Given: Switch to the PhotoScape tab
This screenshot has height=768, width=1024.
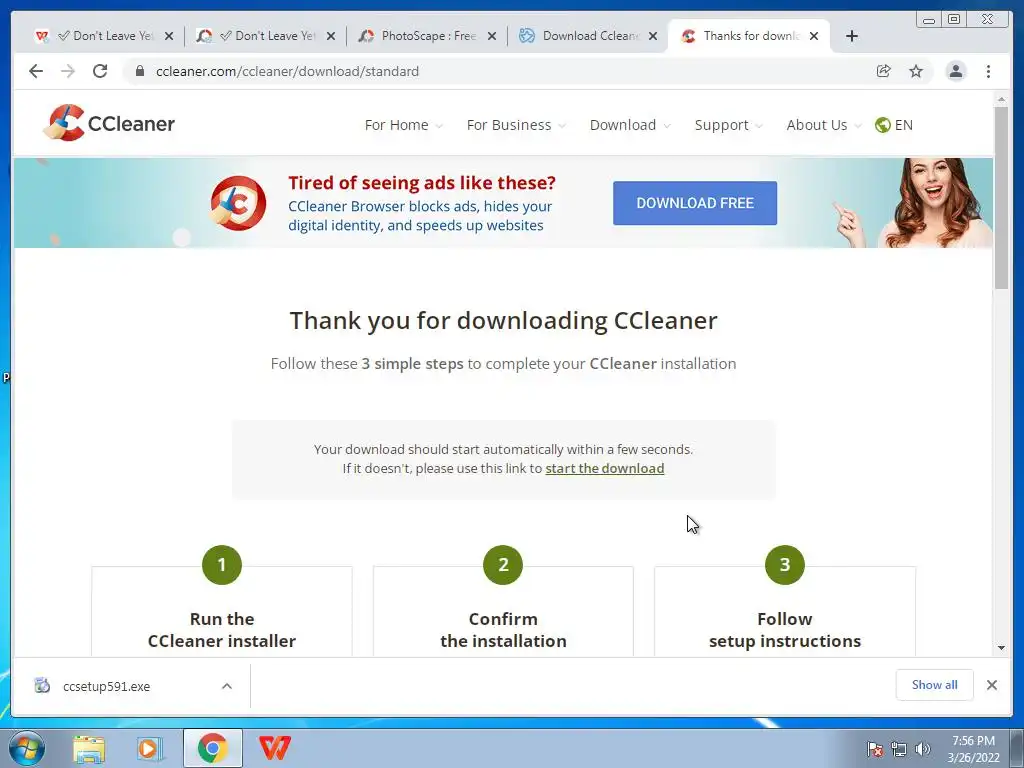Looking at the screenshot, I should pos(428,36).
